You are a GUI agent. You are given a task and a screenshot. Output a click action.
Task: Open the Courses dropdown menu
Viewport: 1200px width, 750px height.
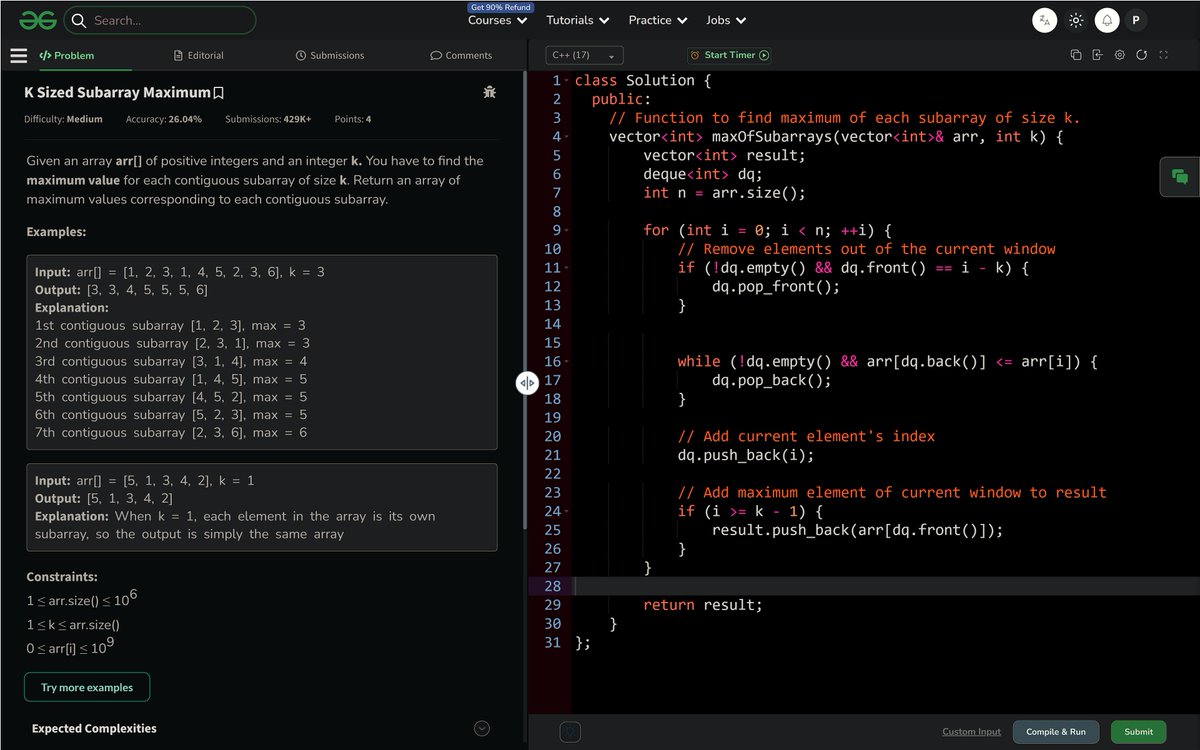pyautogui.click(x=497, y=20)
